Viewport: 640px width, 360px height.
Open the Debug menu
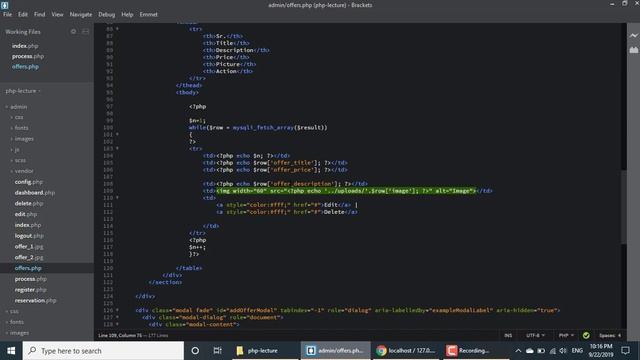click(107, 14)
